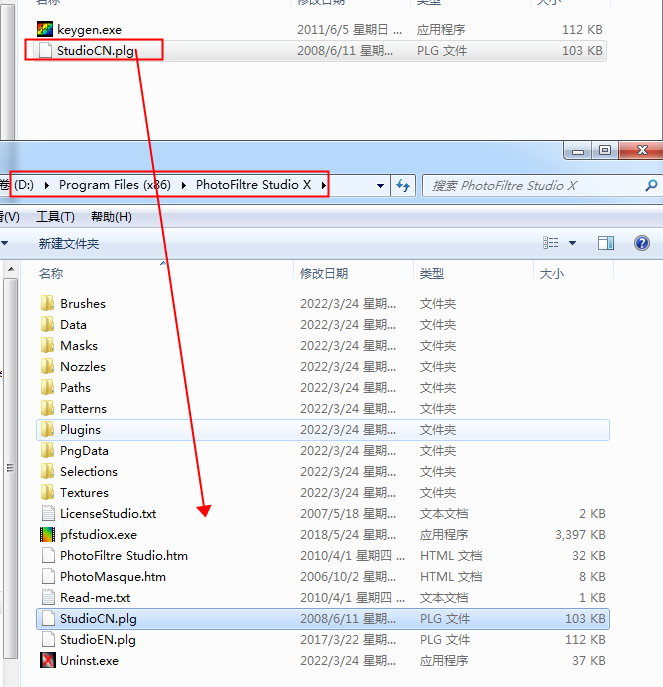Screen dimensions: 663x687
Task: Click the Uninst.exe uninstaller icon
Action: point(47,661)
